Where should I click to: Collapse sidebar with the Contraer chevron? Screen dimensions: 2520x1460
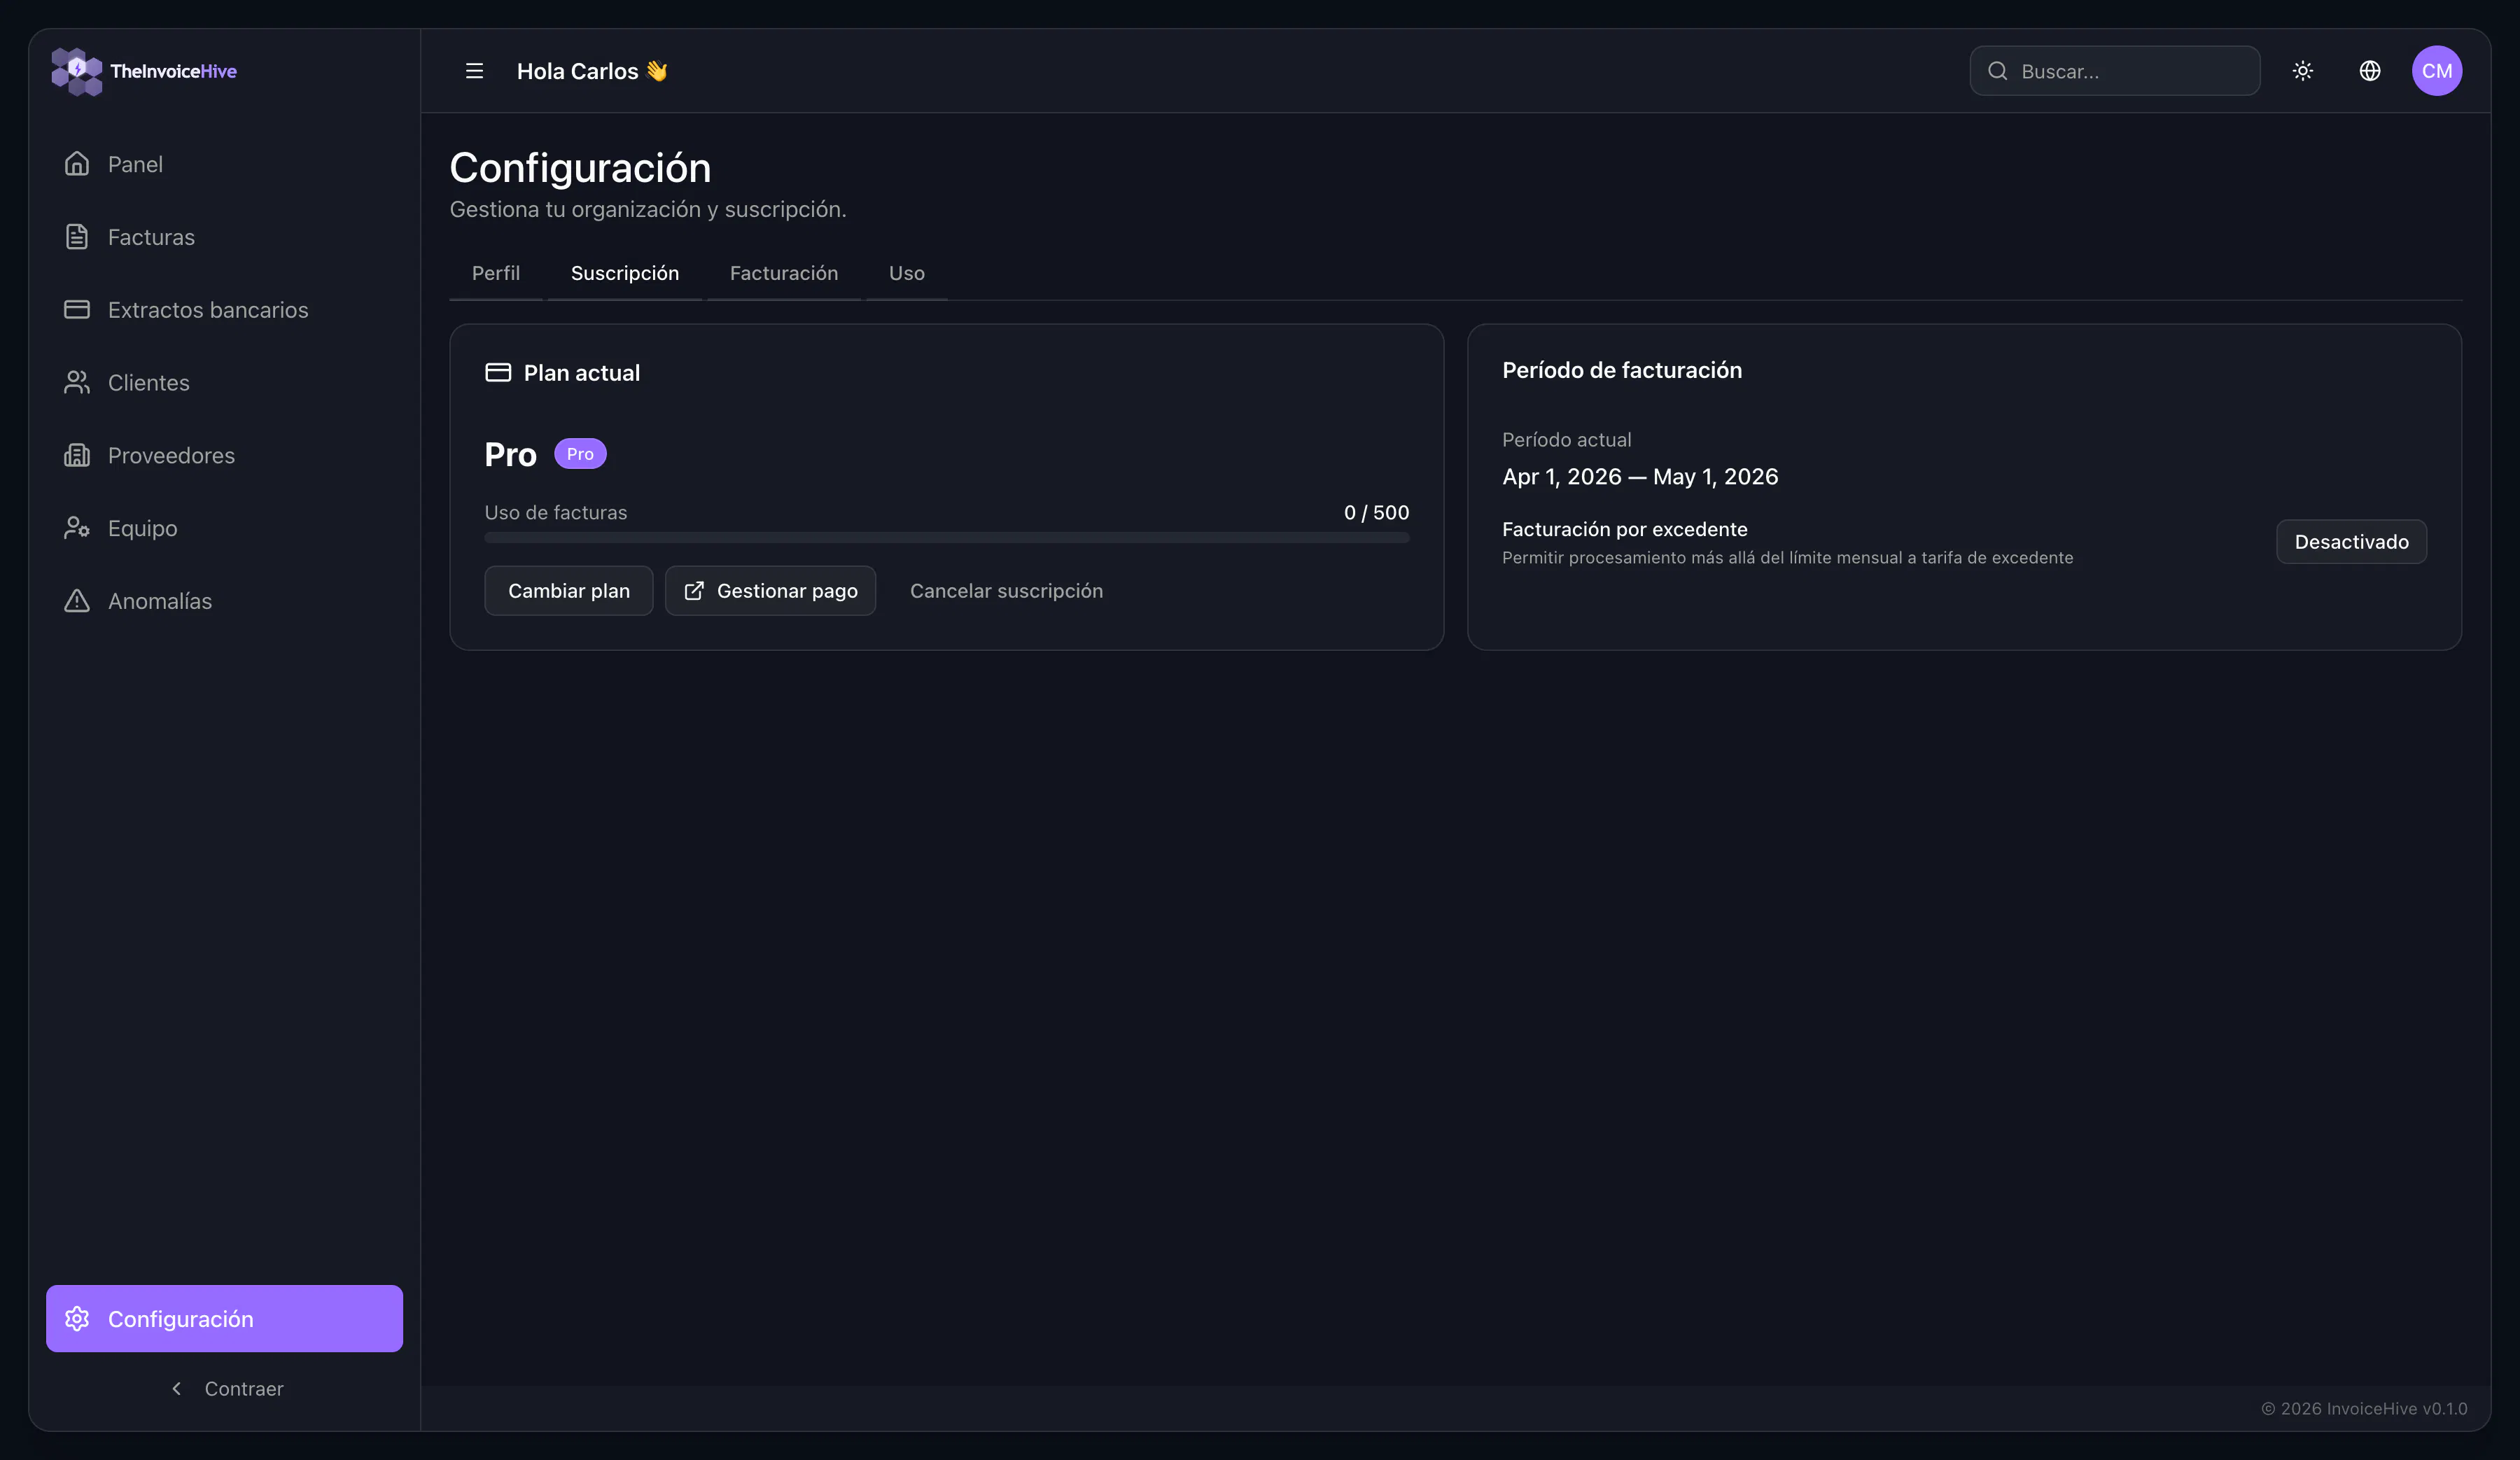coord(177,1389)
